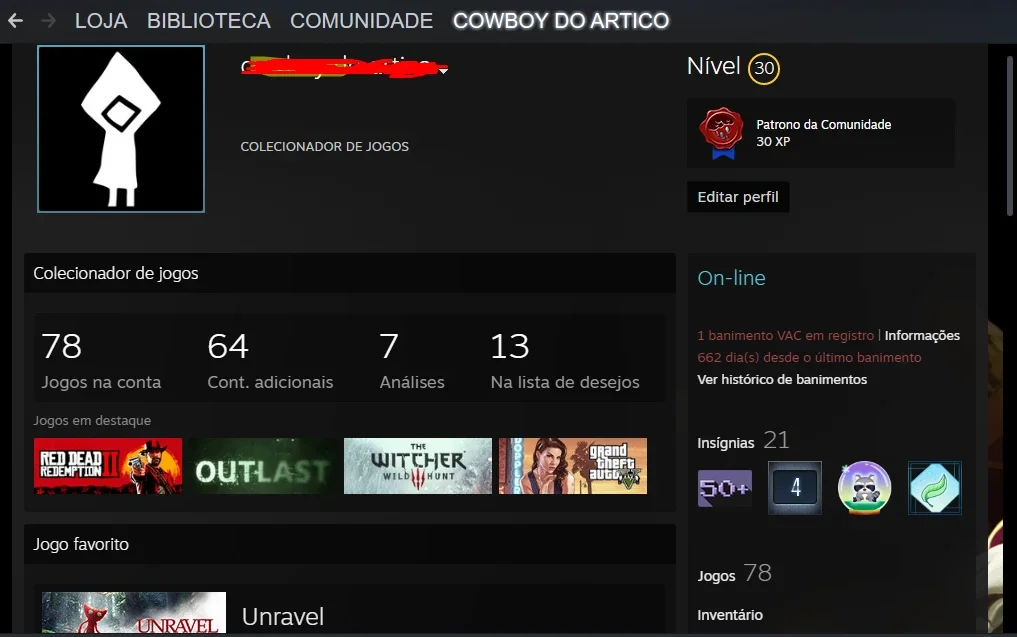1017x637 pixels.
Task: Click the Editar perfil button
Action: click(x=738, y=197)
